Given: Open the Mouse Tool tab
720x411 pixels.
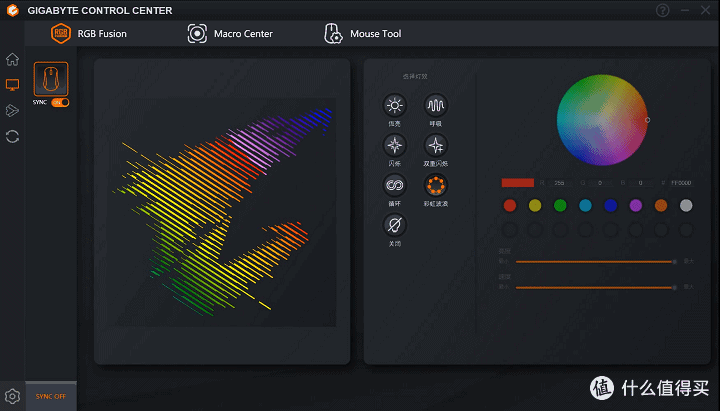Looking at the screenshot, I should [x=363, y=34].
